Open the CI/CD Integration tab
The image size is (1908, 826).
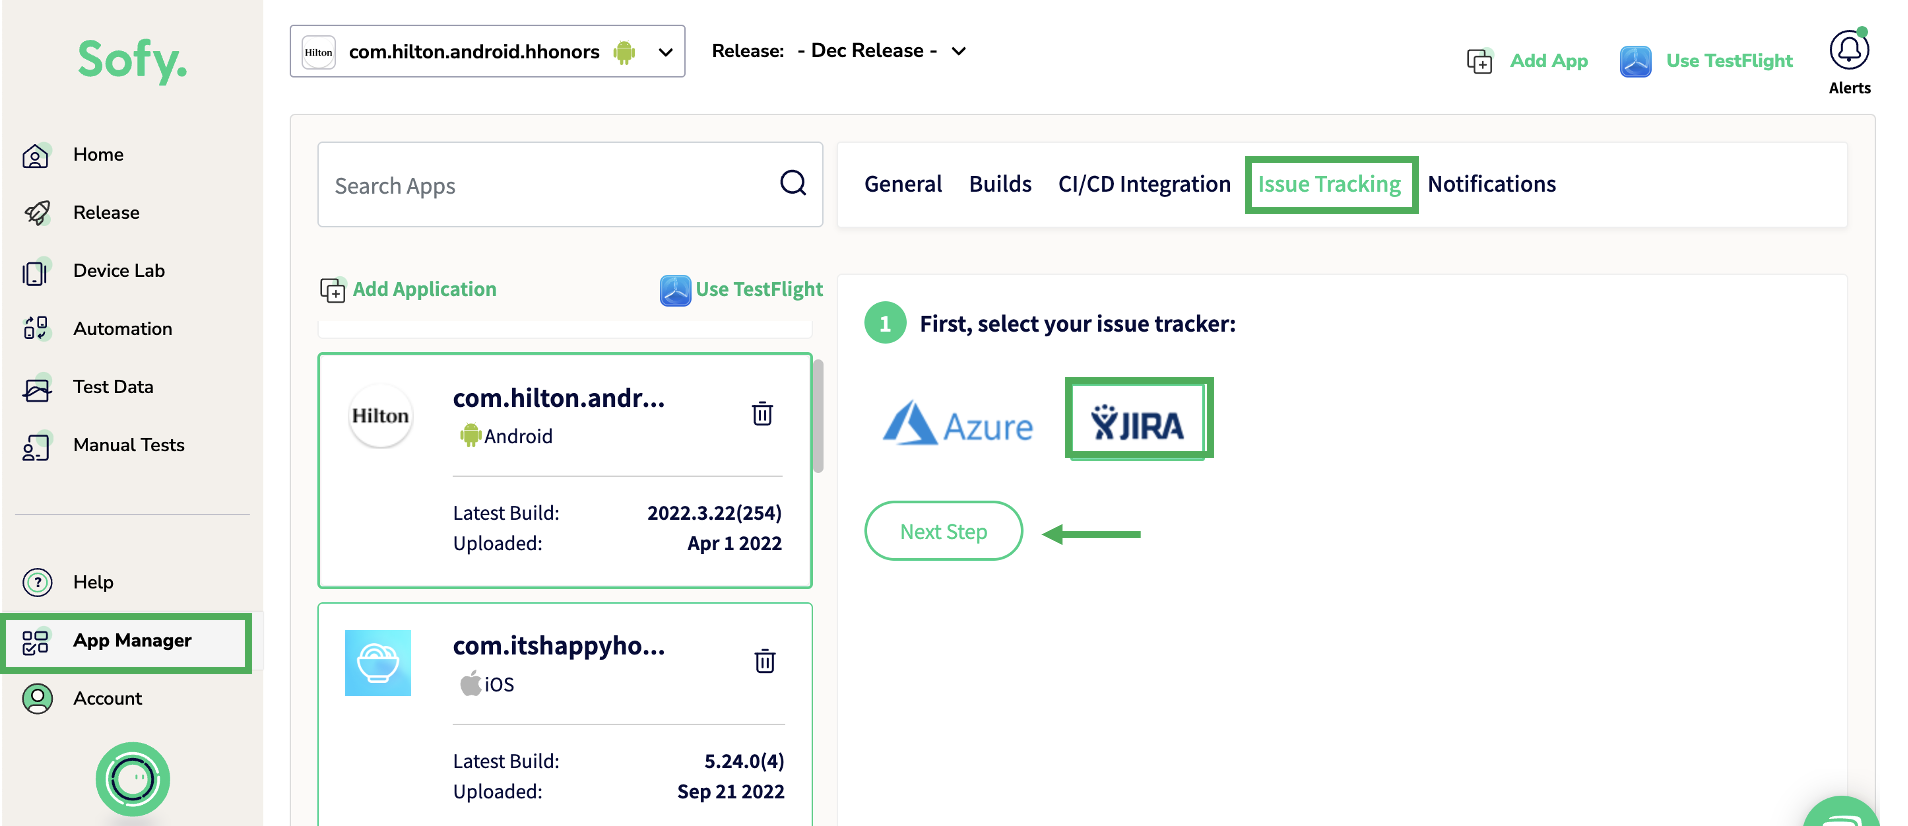coord(1144,184)
